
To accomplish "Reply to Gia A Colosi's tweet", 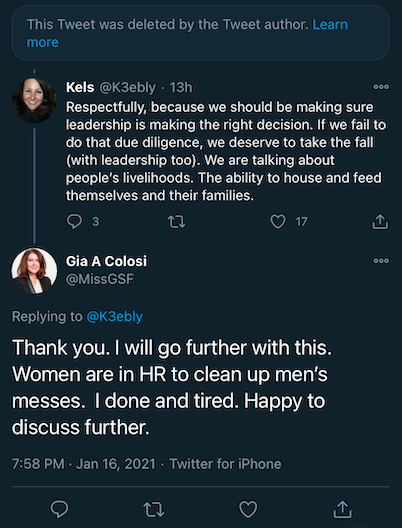I will coord(59,508).
